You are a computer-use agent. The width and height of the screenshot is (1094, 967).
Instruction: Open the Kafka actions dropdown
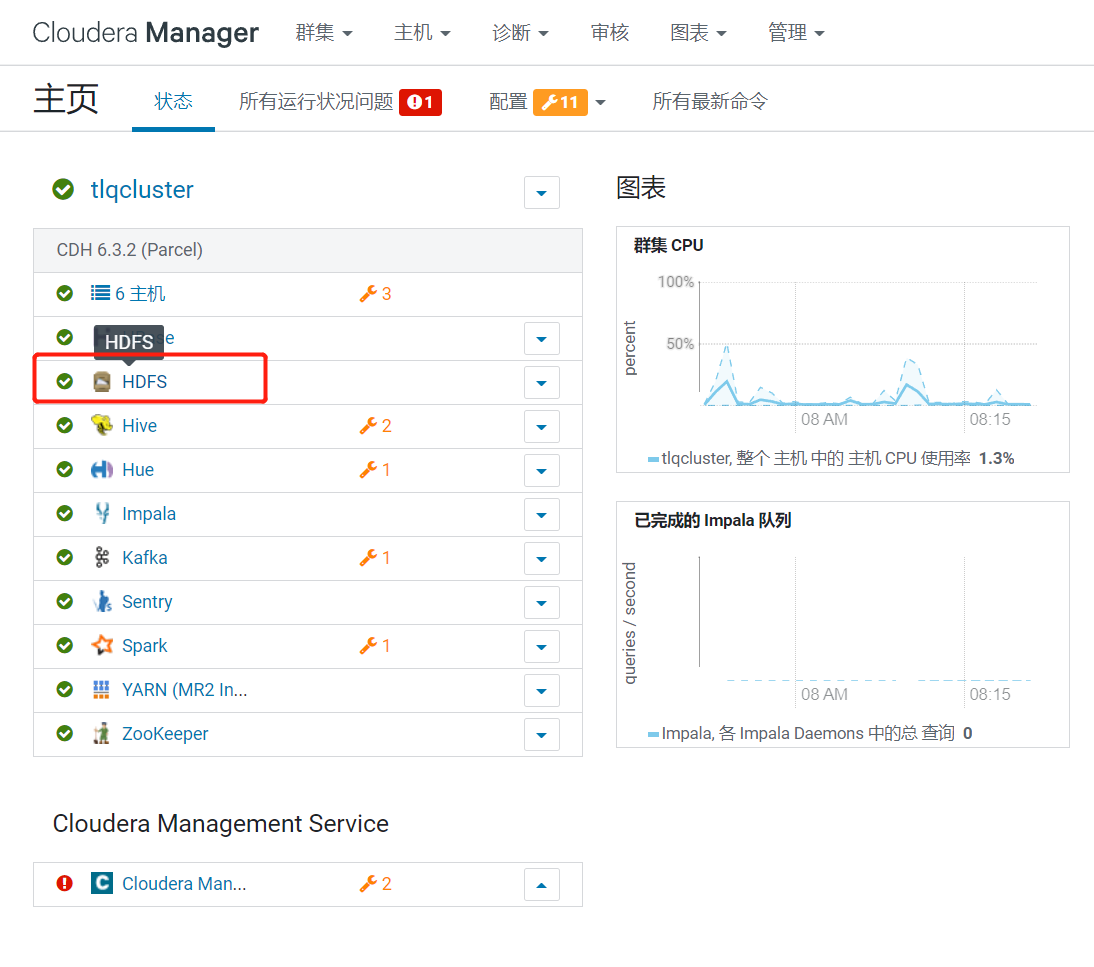pyautogui.click(x=541, y=558)
